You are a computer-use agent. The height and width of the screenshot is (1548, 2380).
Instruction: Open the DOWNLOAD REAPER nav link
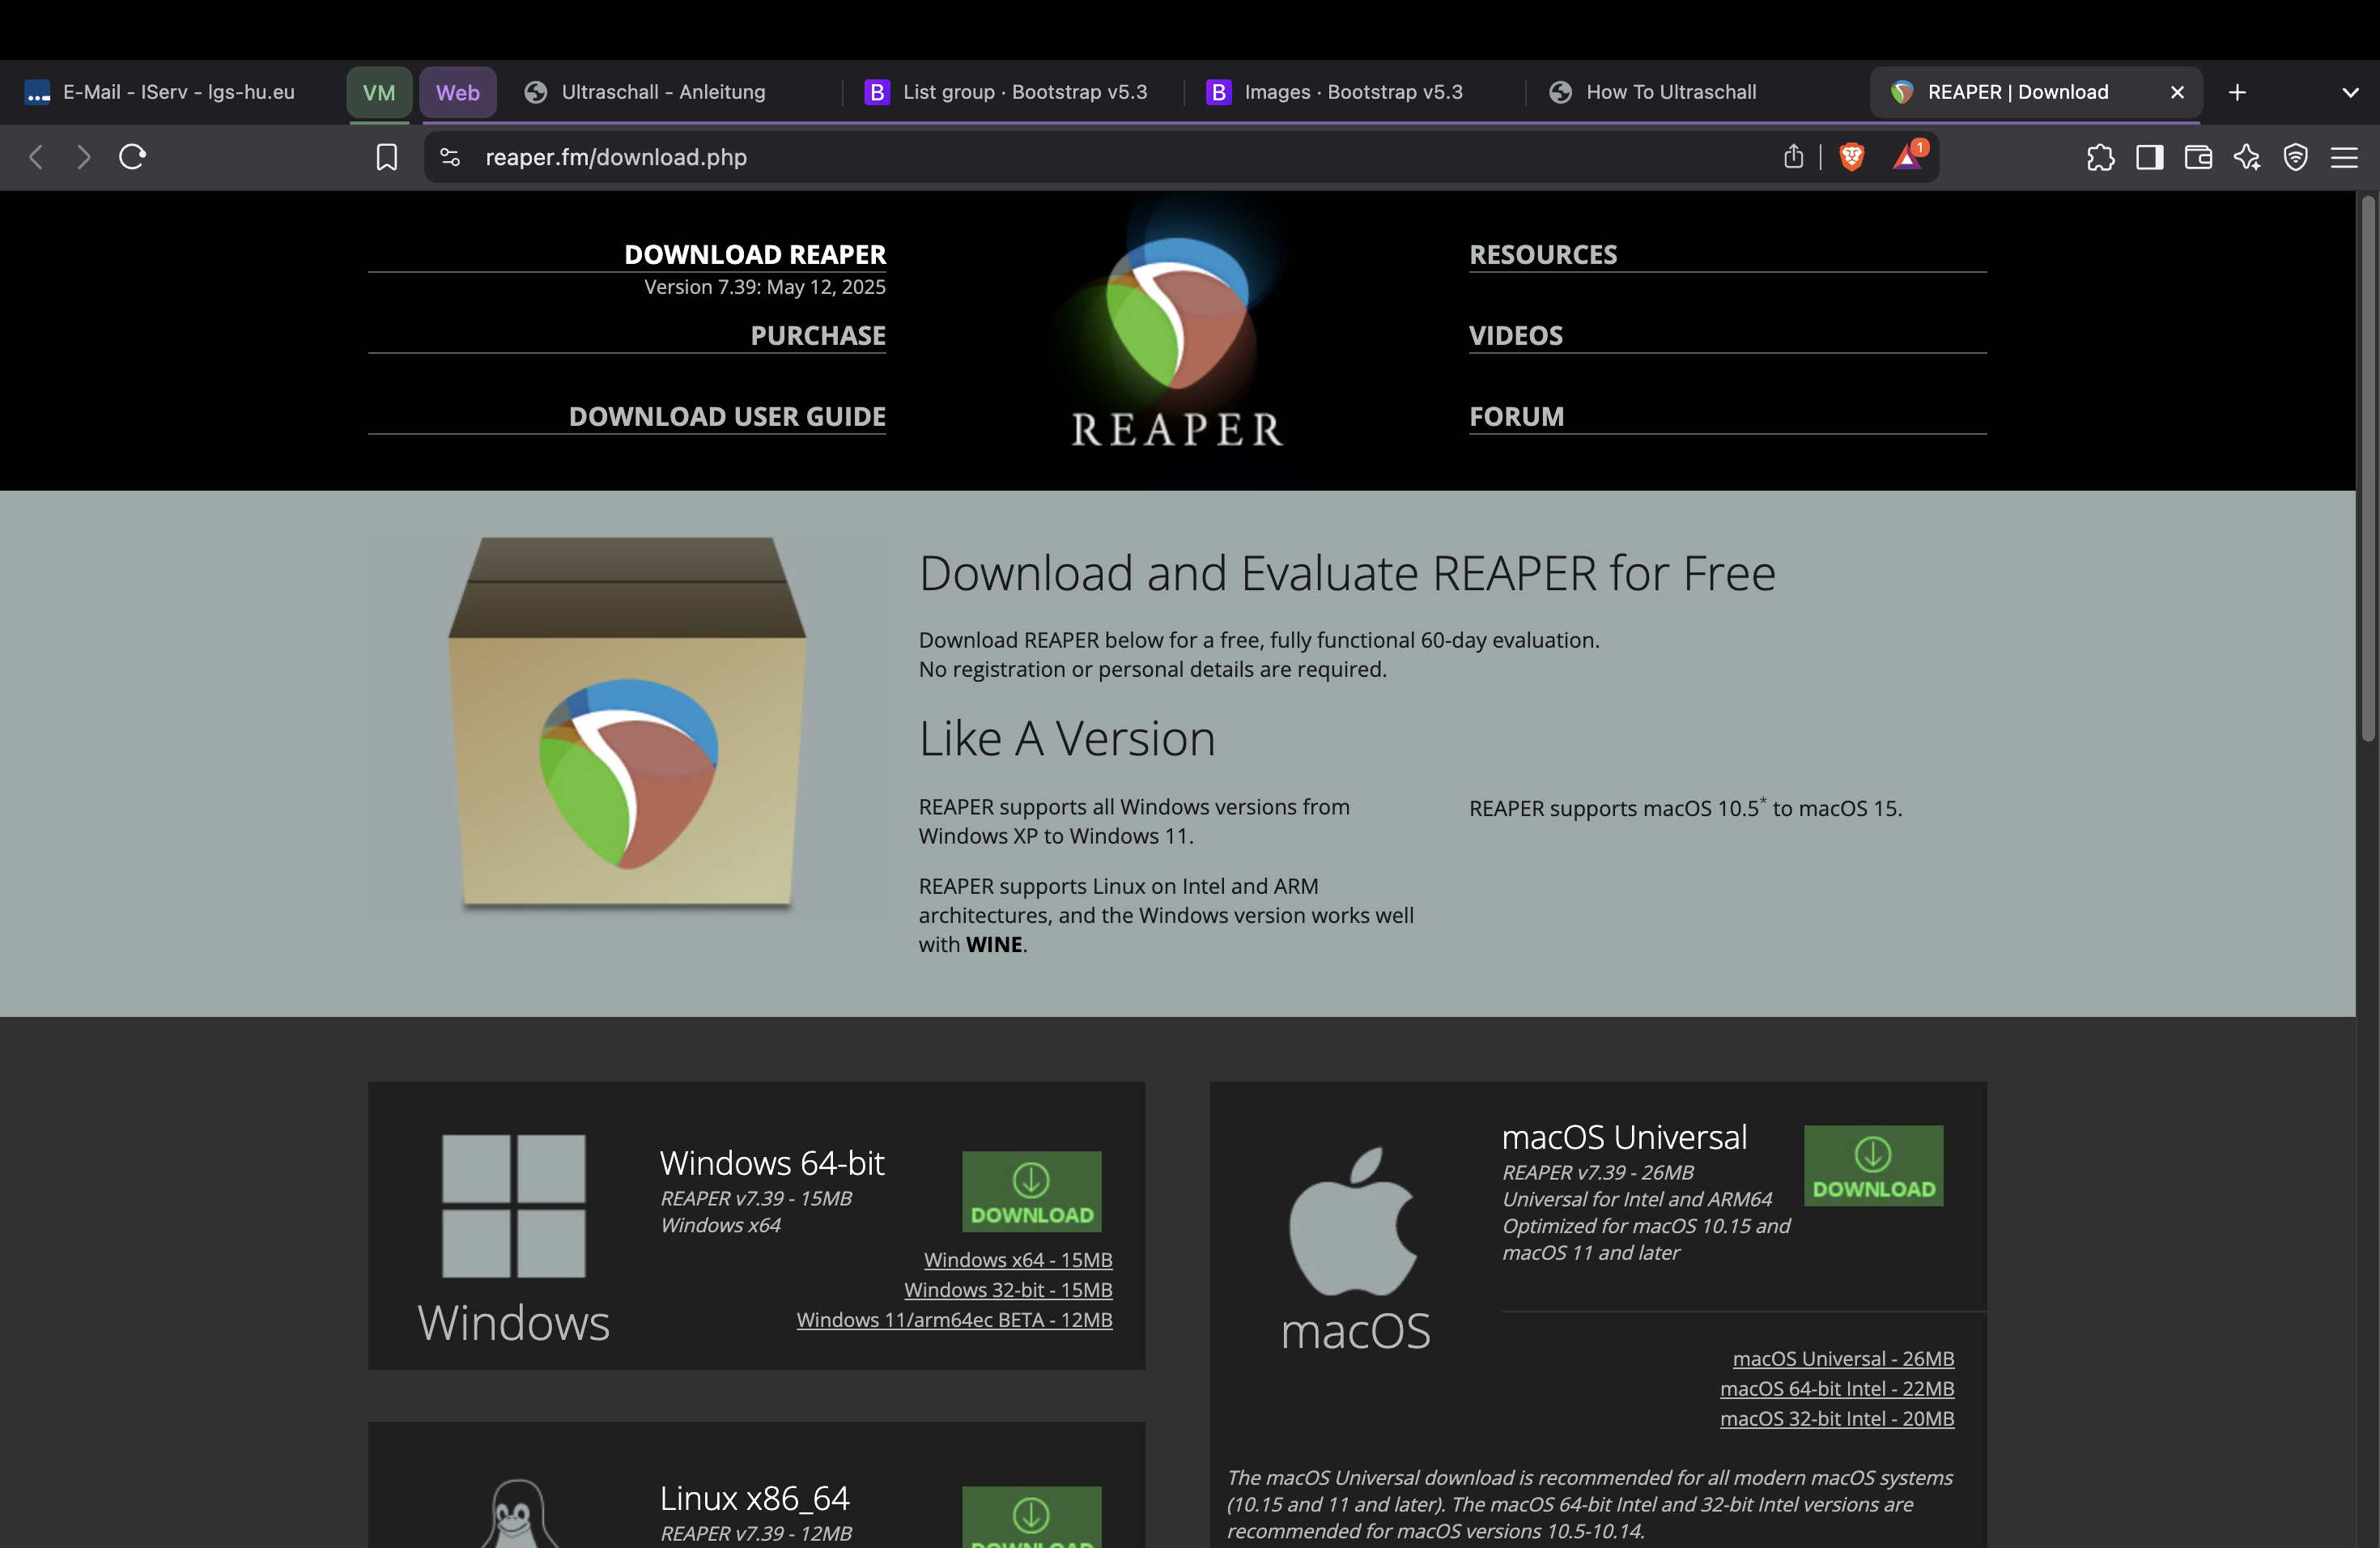click(755, 254)
